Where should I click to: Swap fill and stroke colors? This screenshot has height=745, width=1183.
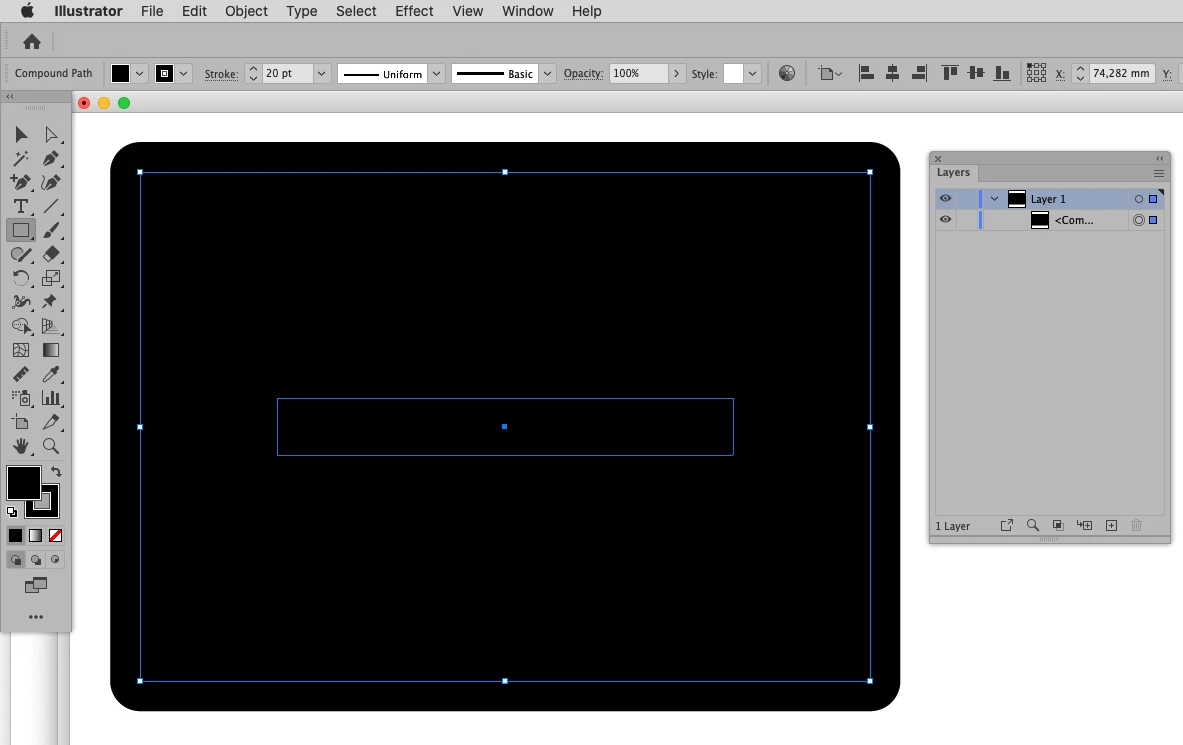point(56,472)
